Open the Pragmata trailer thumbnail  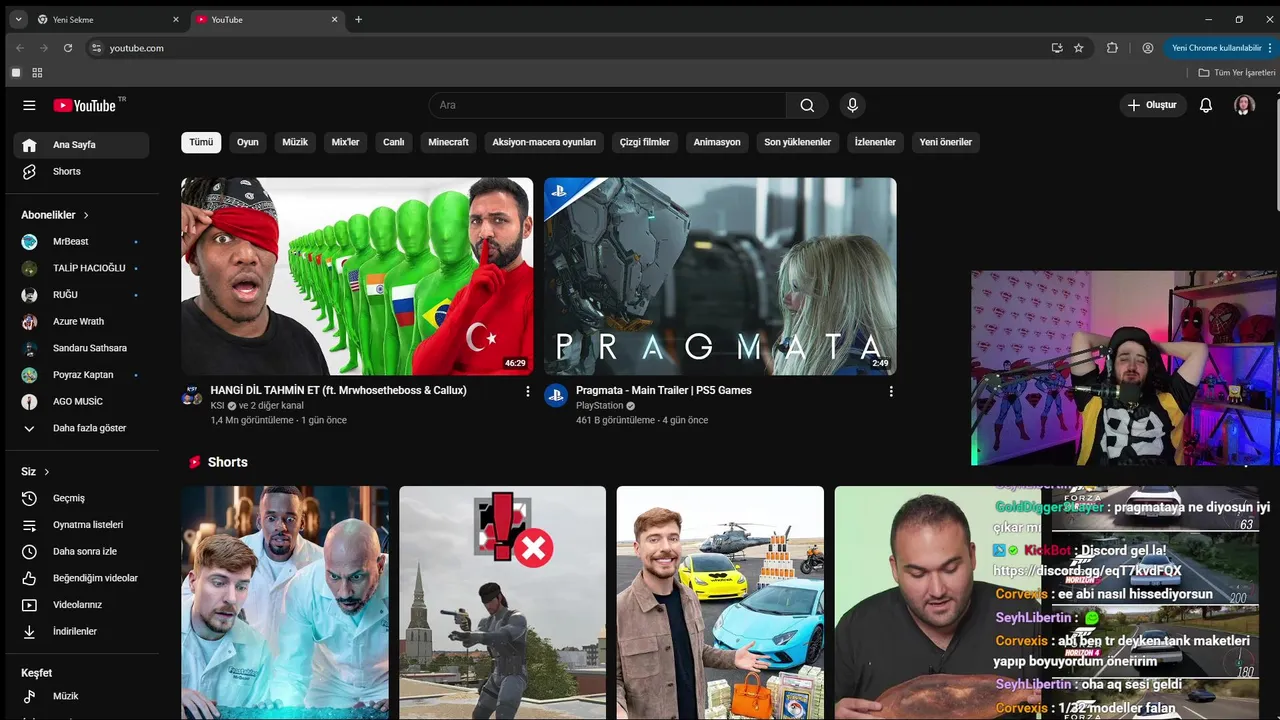tap(720, 276)
